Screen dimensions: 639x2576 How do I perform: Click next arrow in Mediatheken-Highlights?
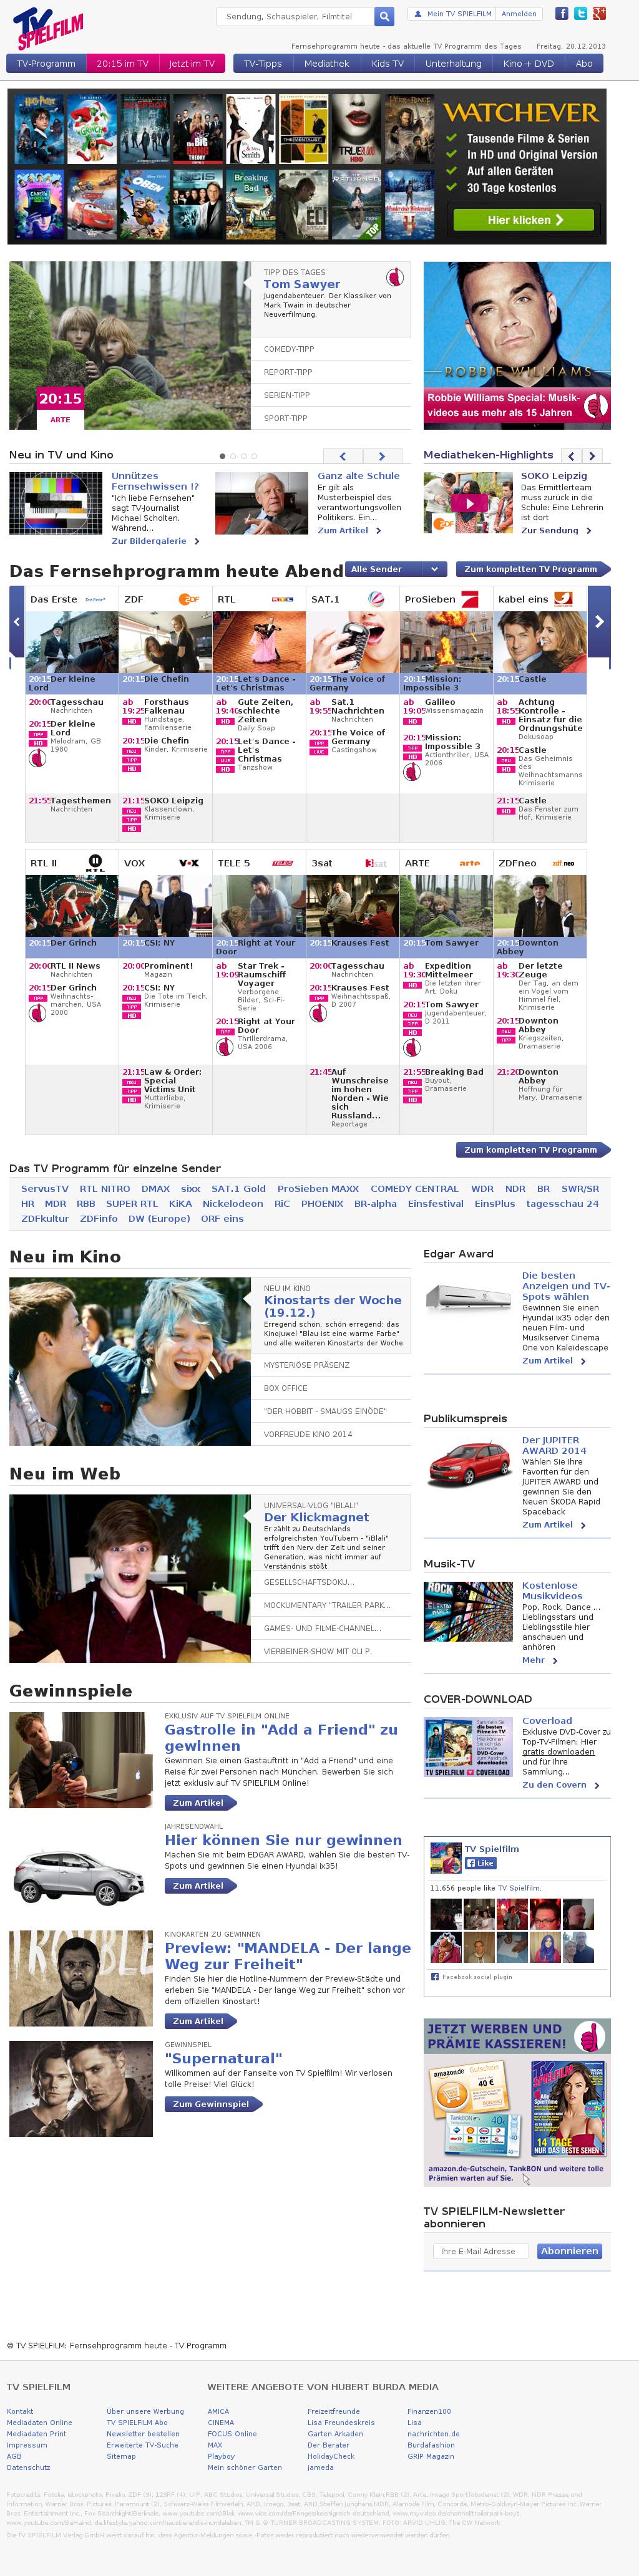click(x=592, y=456)
